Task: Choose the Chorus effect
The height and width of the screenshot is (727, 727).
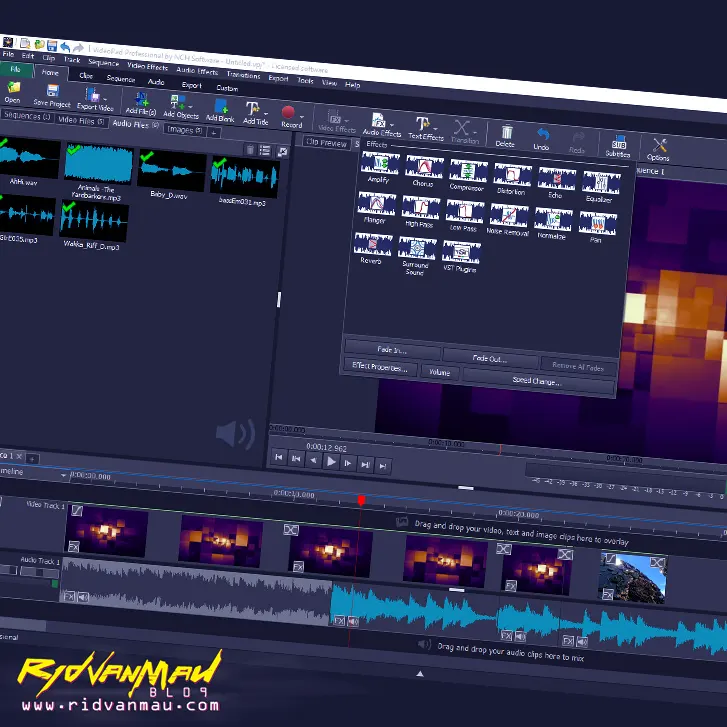Action: 424,171
